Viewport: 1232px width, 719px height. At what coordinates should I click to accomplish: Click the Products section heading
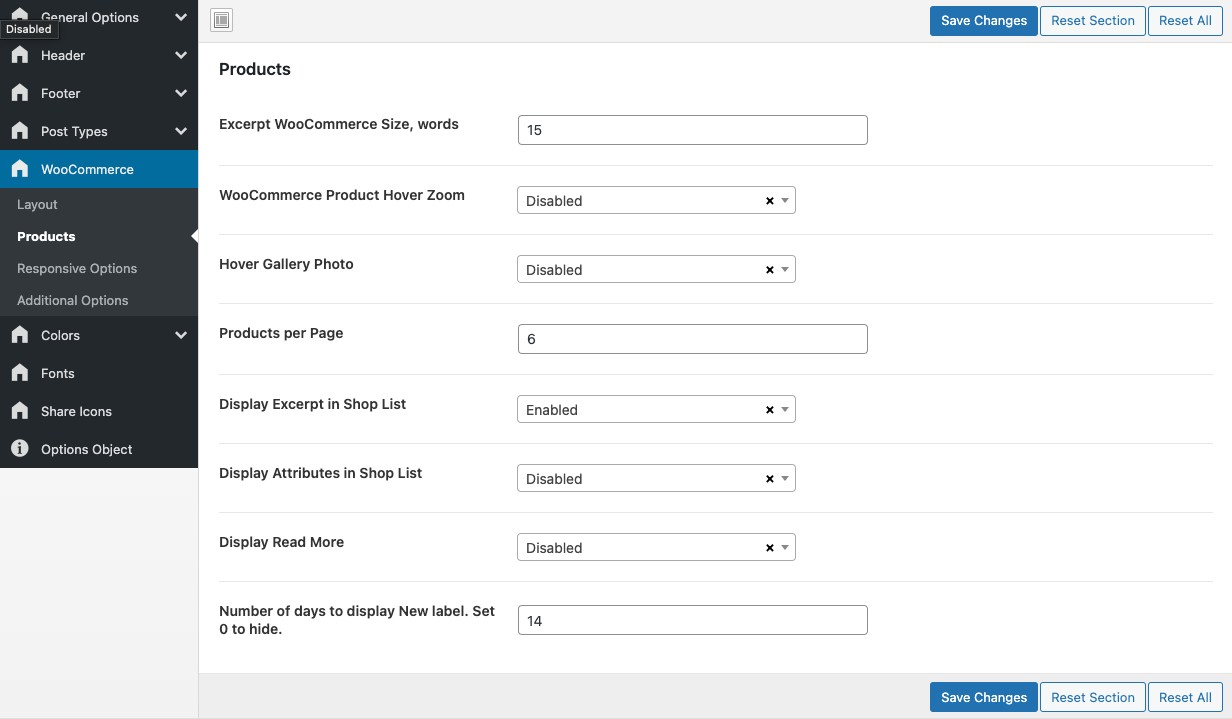255,69
